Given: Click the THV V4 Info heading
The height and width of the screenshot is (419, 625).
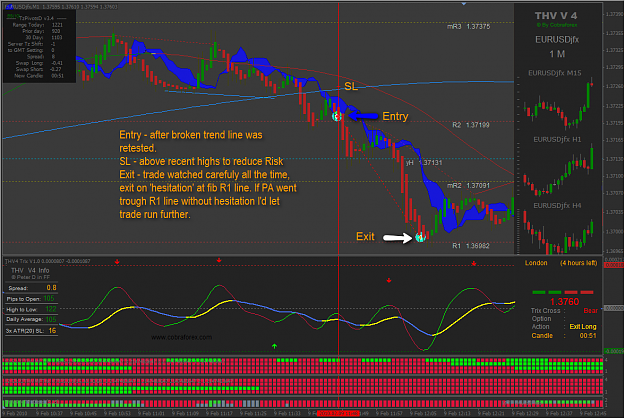Looking at the screenshot, I should [x=30, y=270].
